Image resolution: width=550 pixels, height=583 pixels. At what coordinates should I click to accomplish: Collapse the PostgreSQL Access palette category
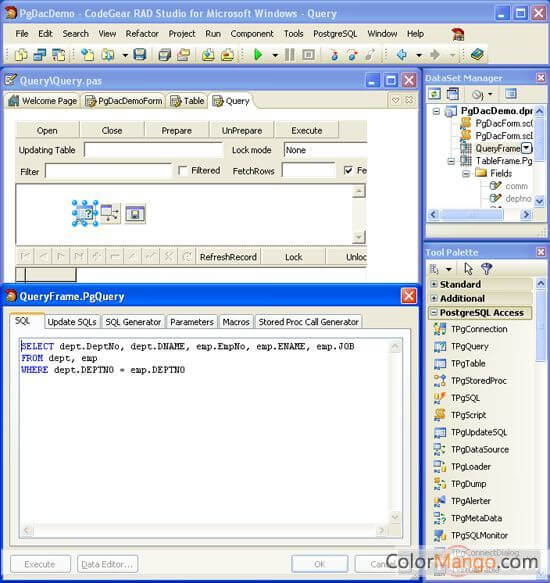tap(434, 313)
